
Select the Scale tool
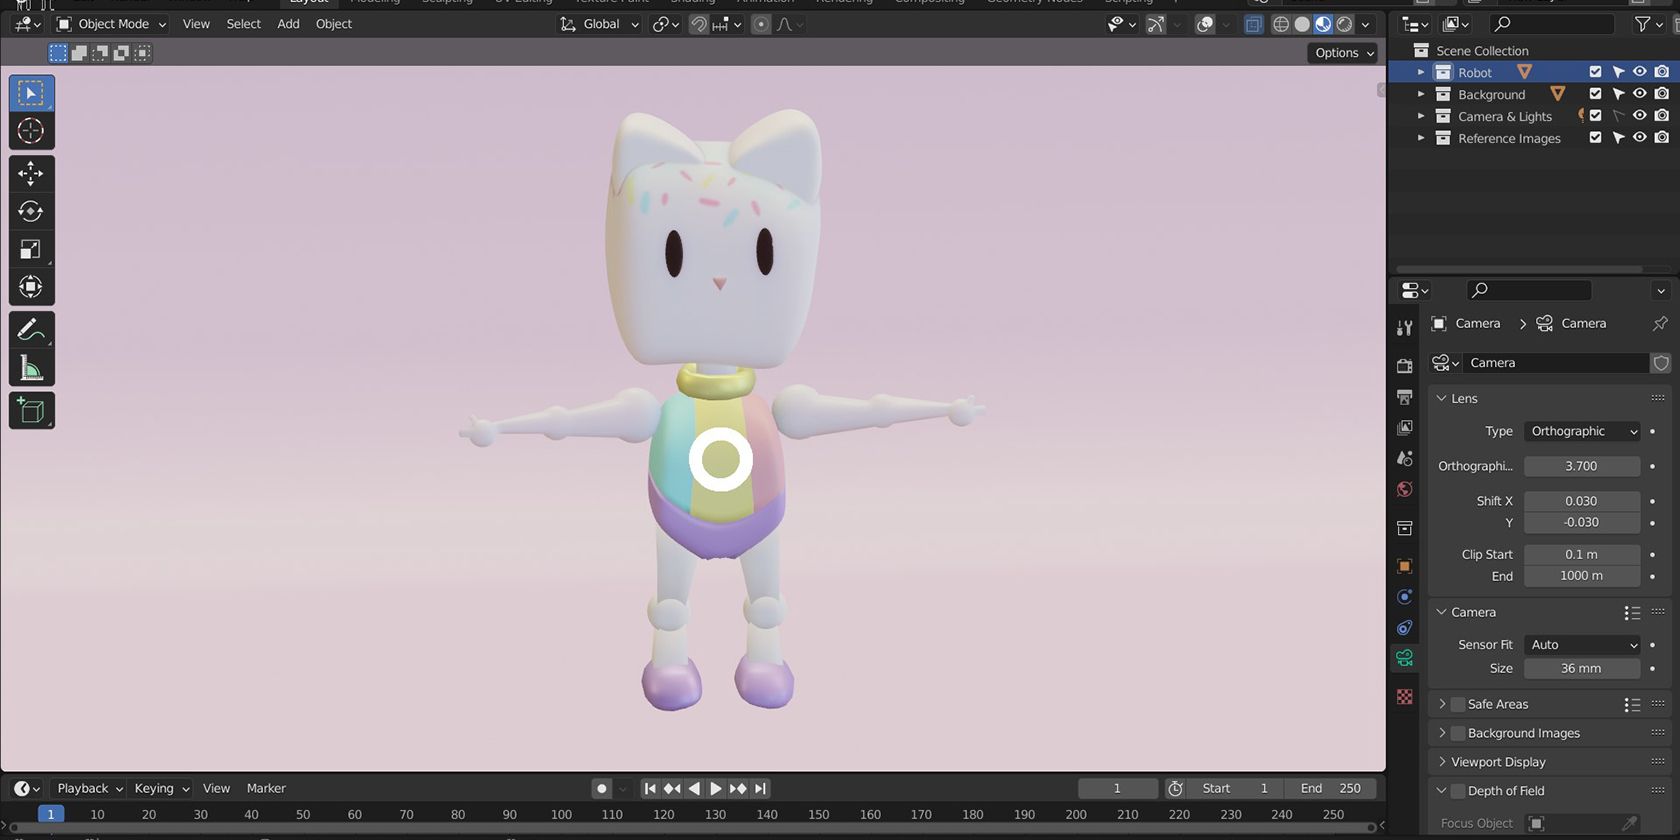point(31,249)
